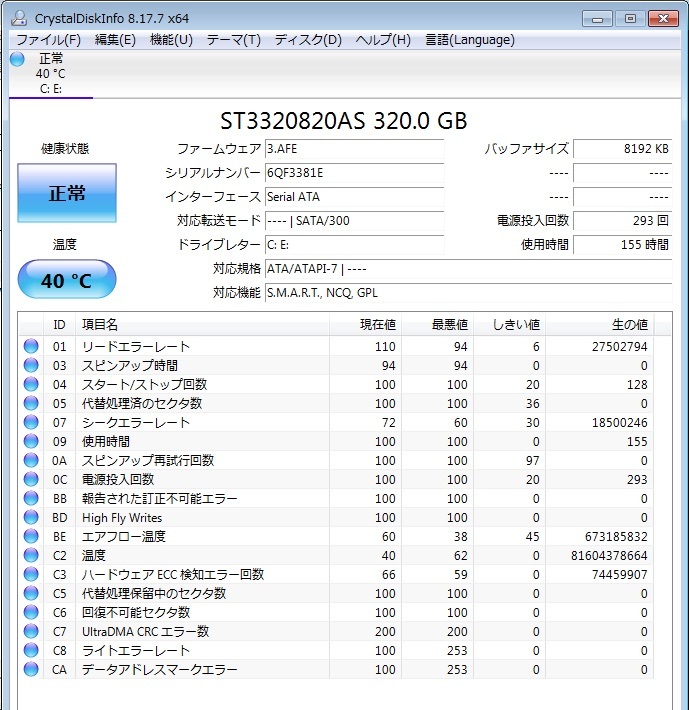Maximize the CrystalDiskInfo window
689x710 pixels.
[x=630, y=19]
